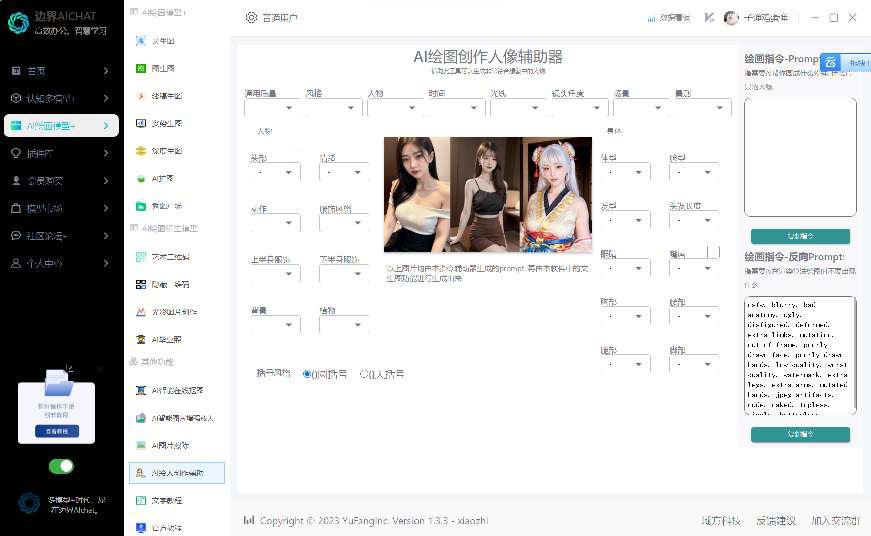Click the teal button under the Prompt box
This screenshot has height=536, width=871.
tap(800, 236)
